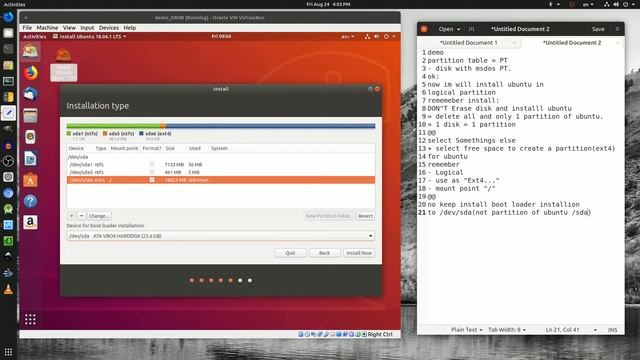Click the host network icon in top bar

pyautogui.click(x=607, y=4)
